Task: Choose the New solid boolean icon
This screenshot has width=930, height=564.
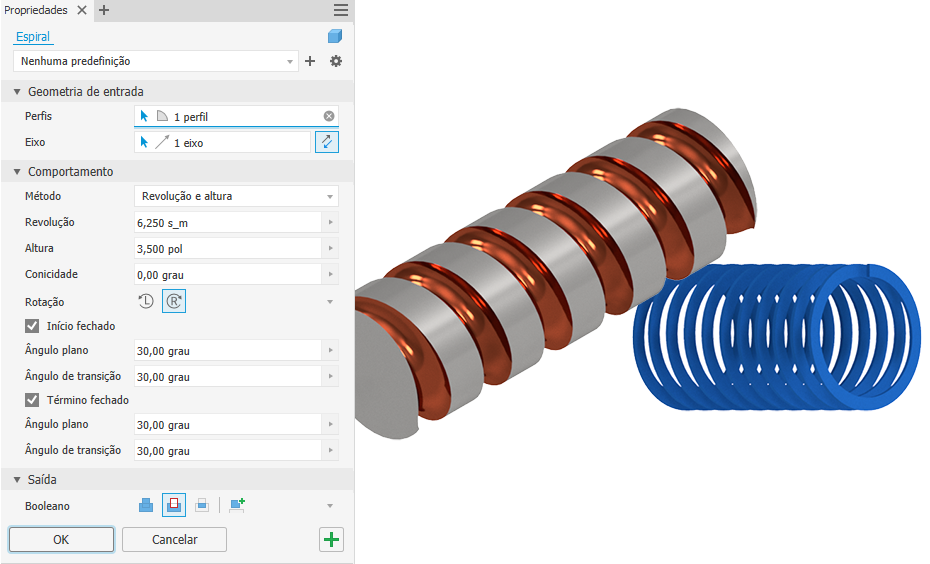Action: 237,505
